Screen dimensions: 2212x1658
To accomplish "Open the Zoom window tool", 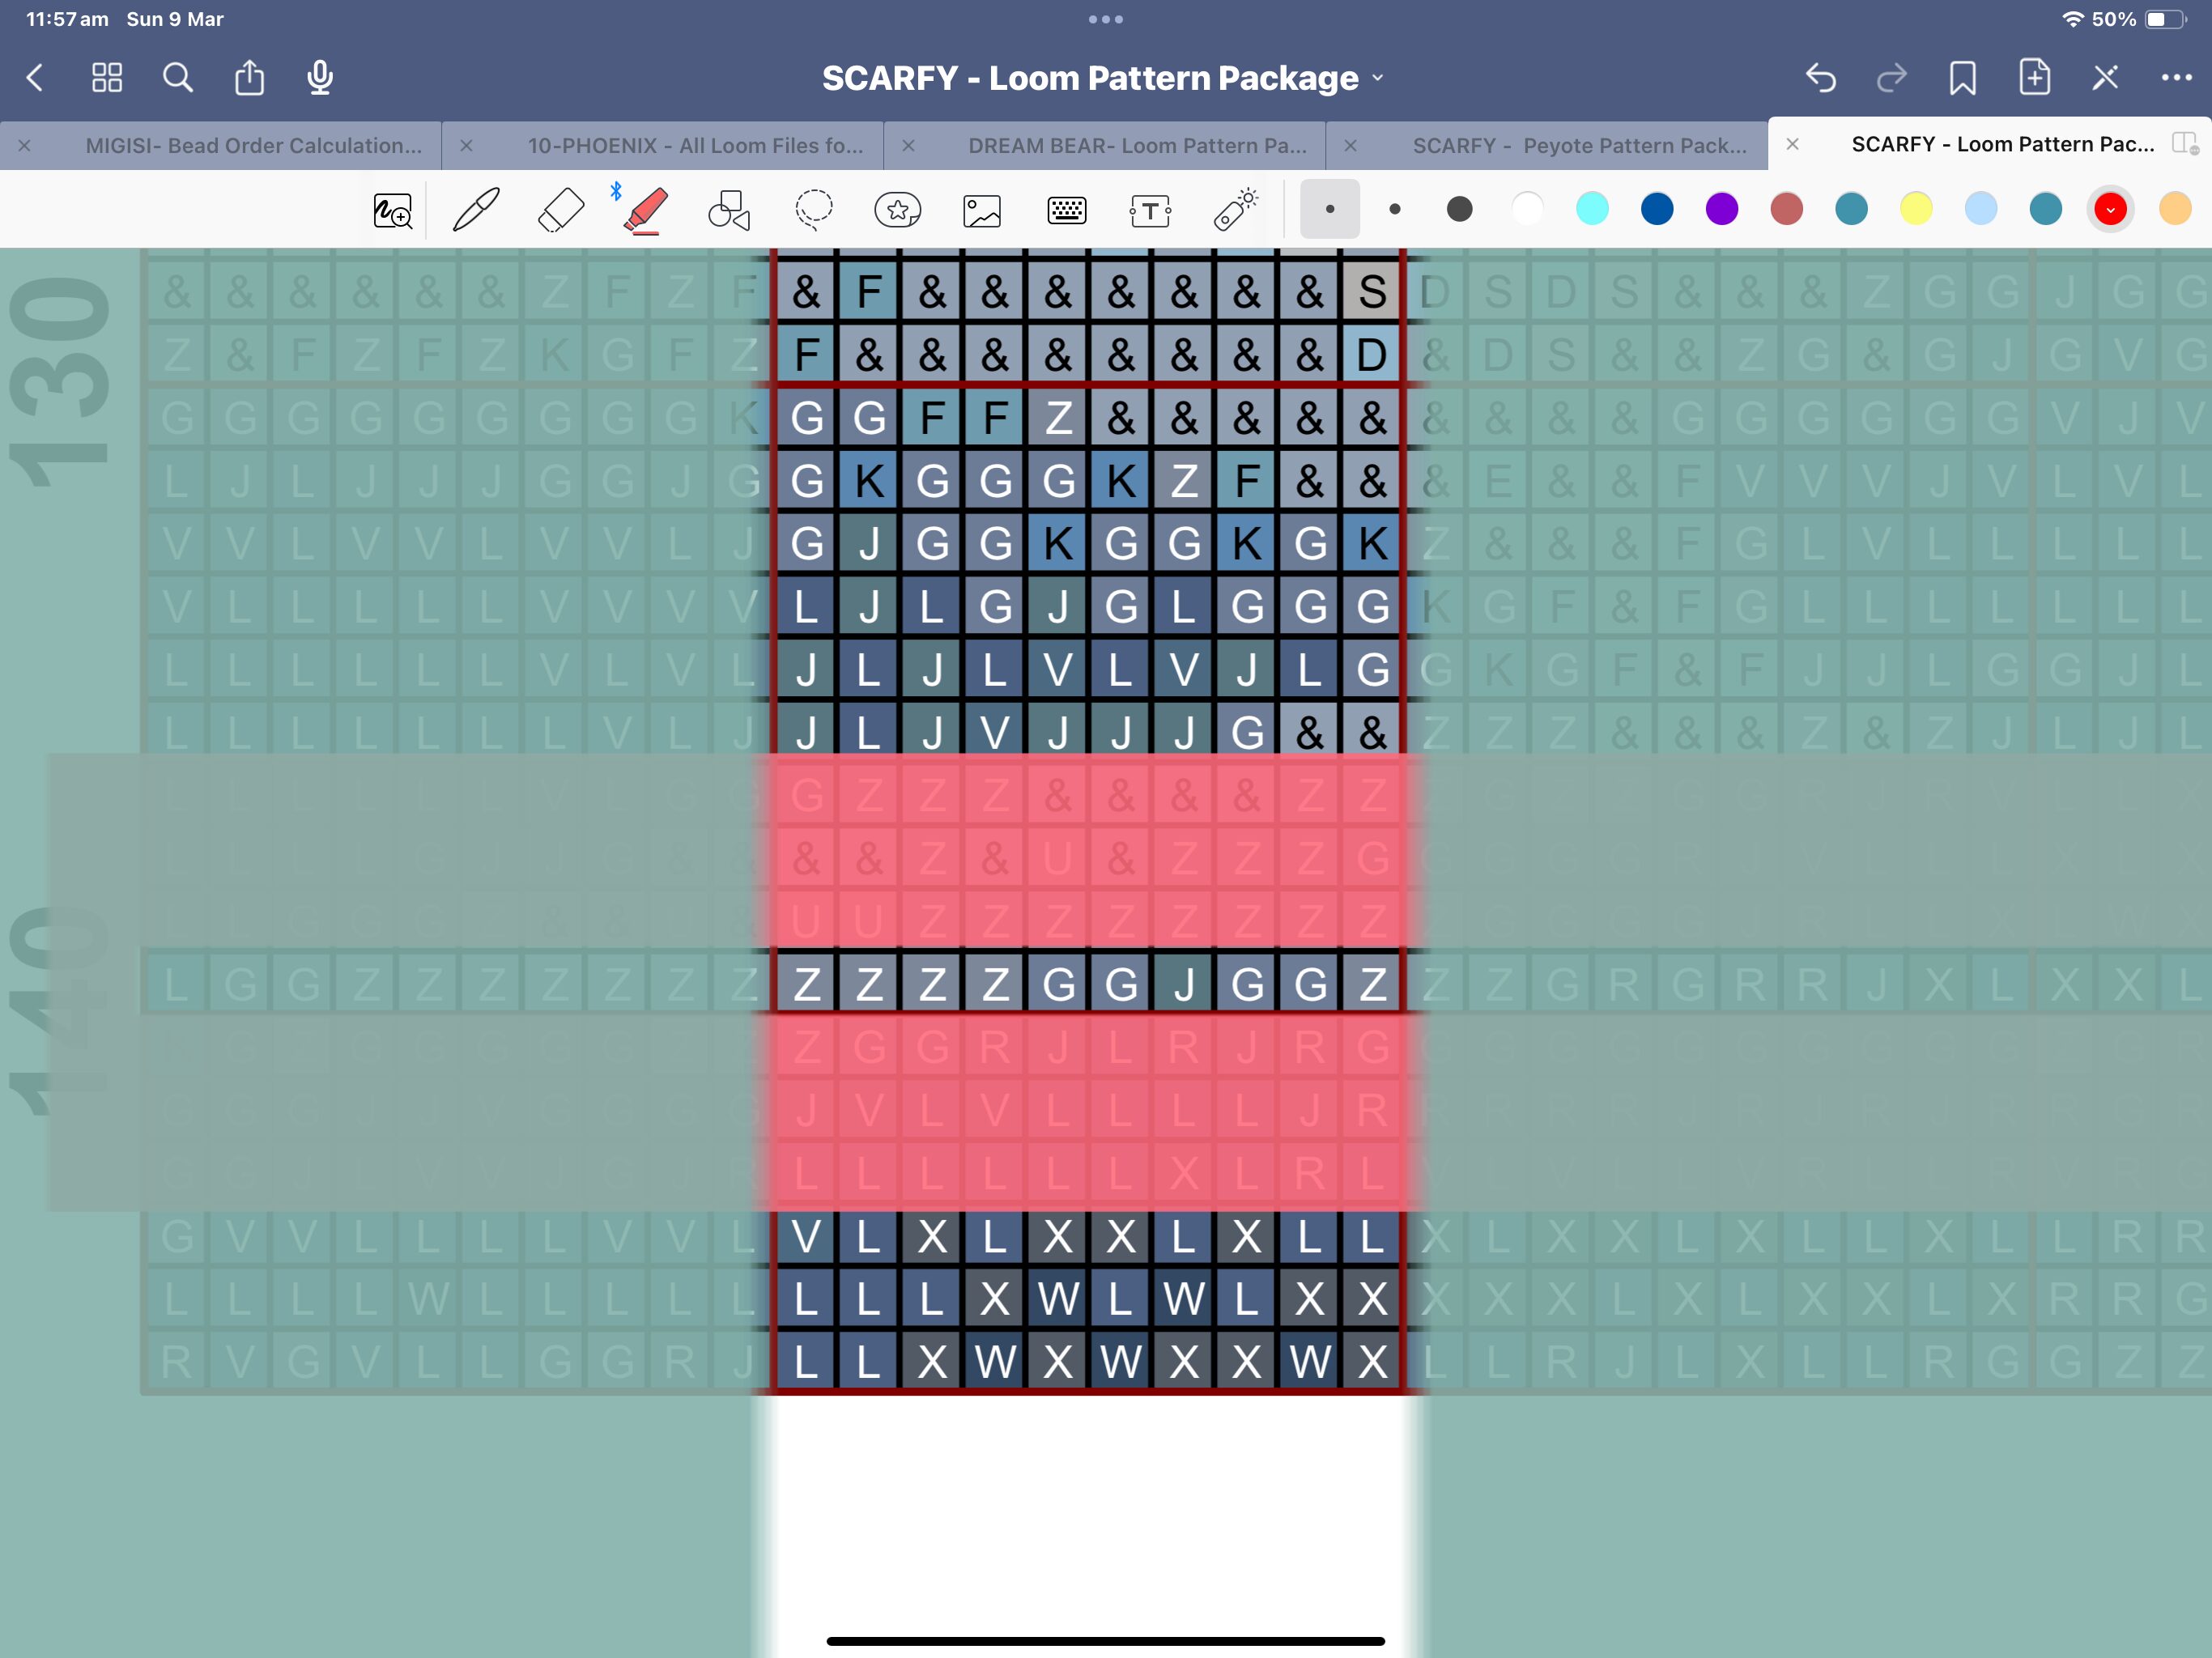I will (392, 210).
